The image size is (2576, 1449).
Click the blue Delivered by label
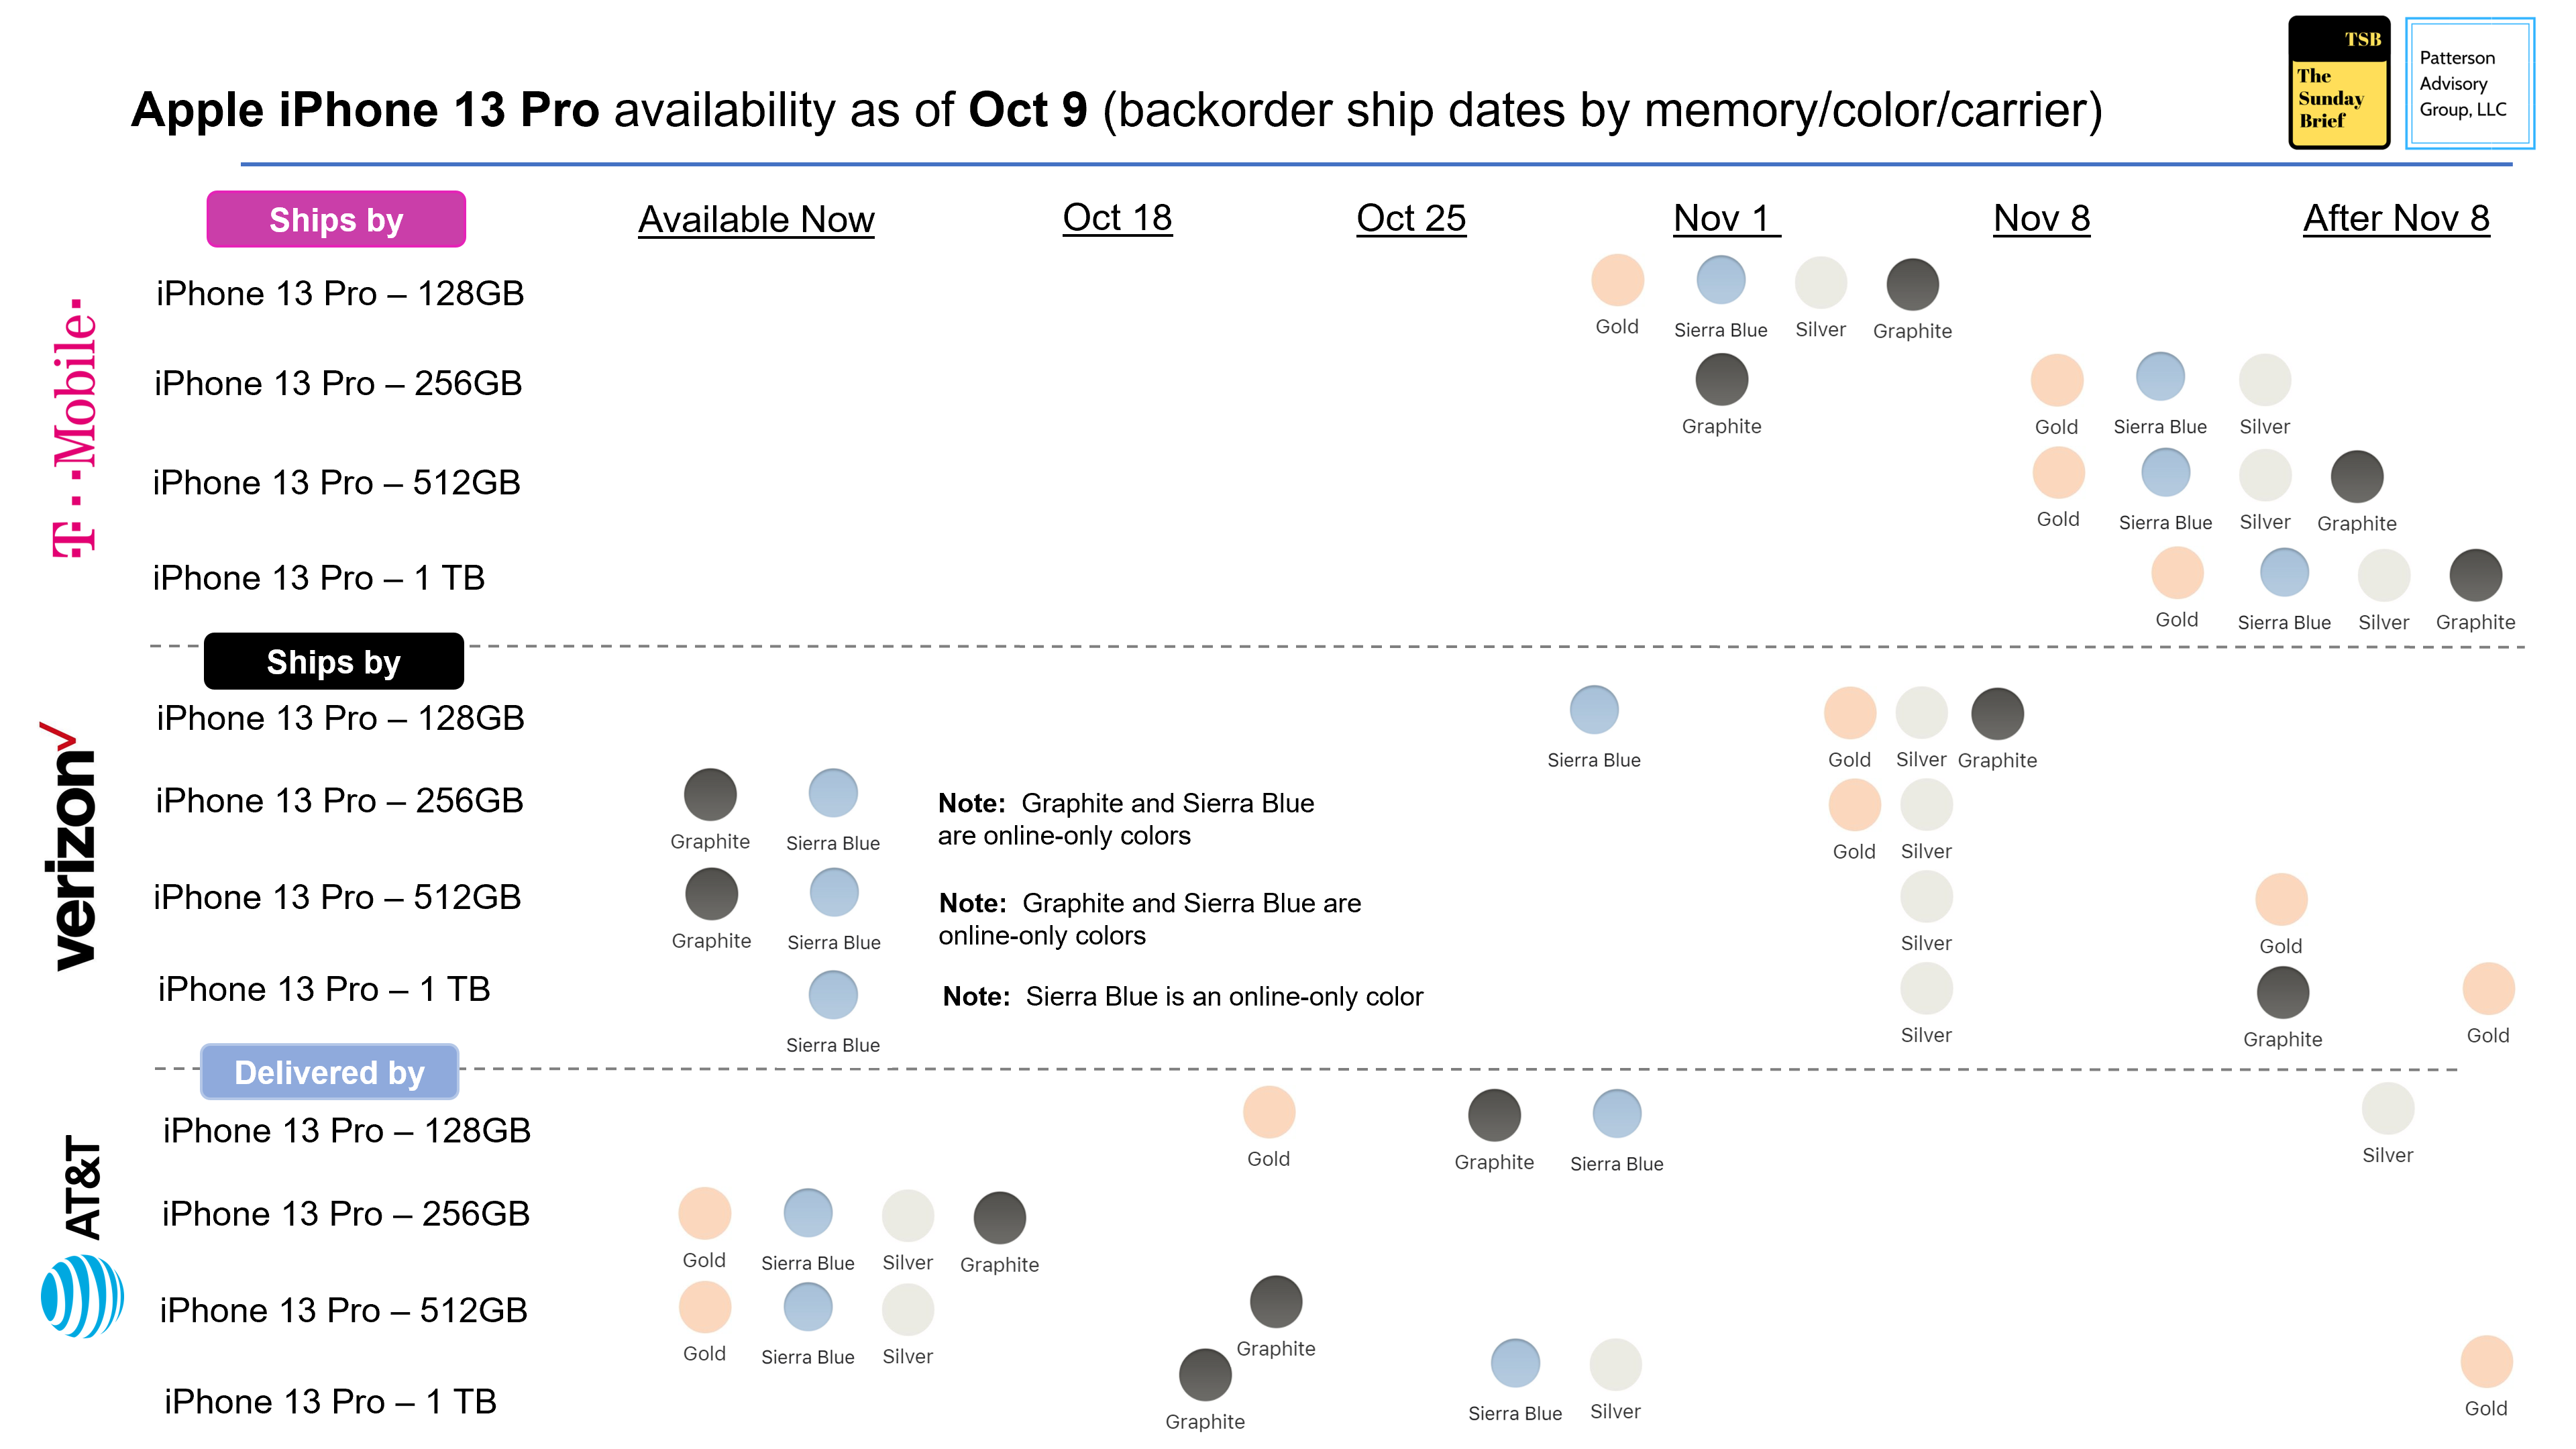330,1072
